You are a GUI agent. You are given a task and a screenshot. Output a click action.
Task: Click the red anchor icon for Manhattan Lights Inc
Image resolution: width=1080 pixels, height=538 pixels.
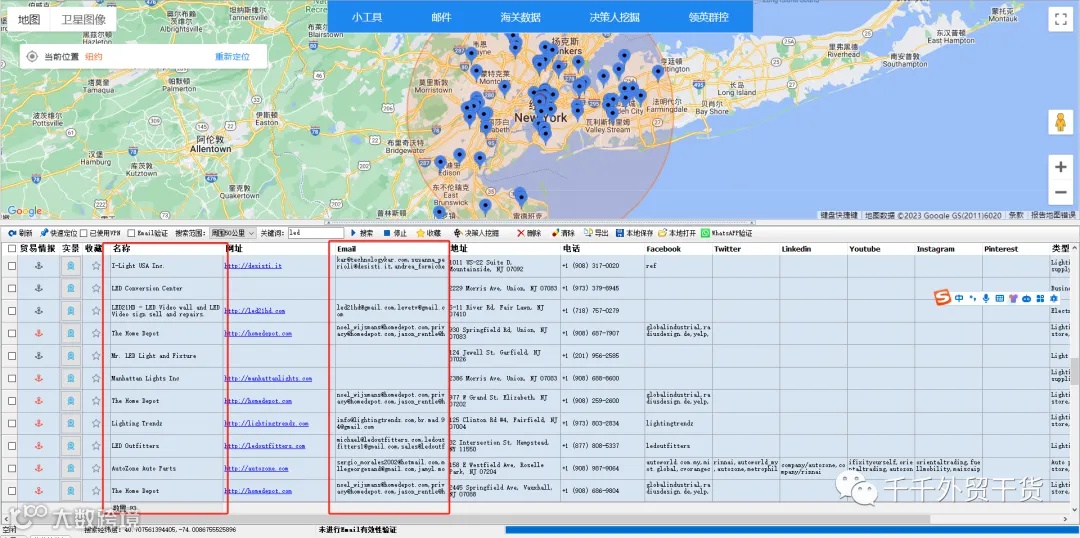39,378
